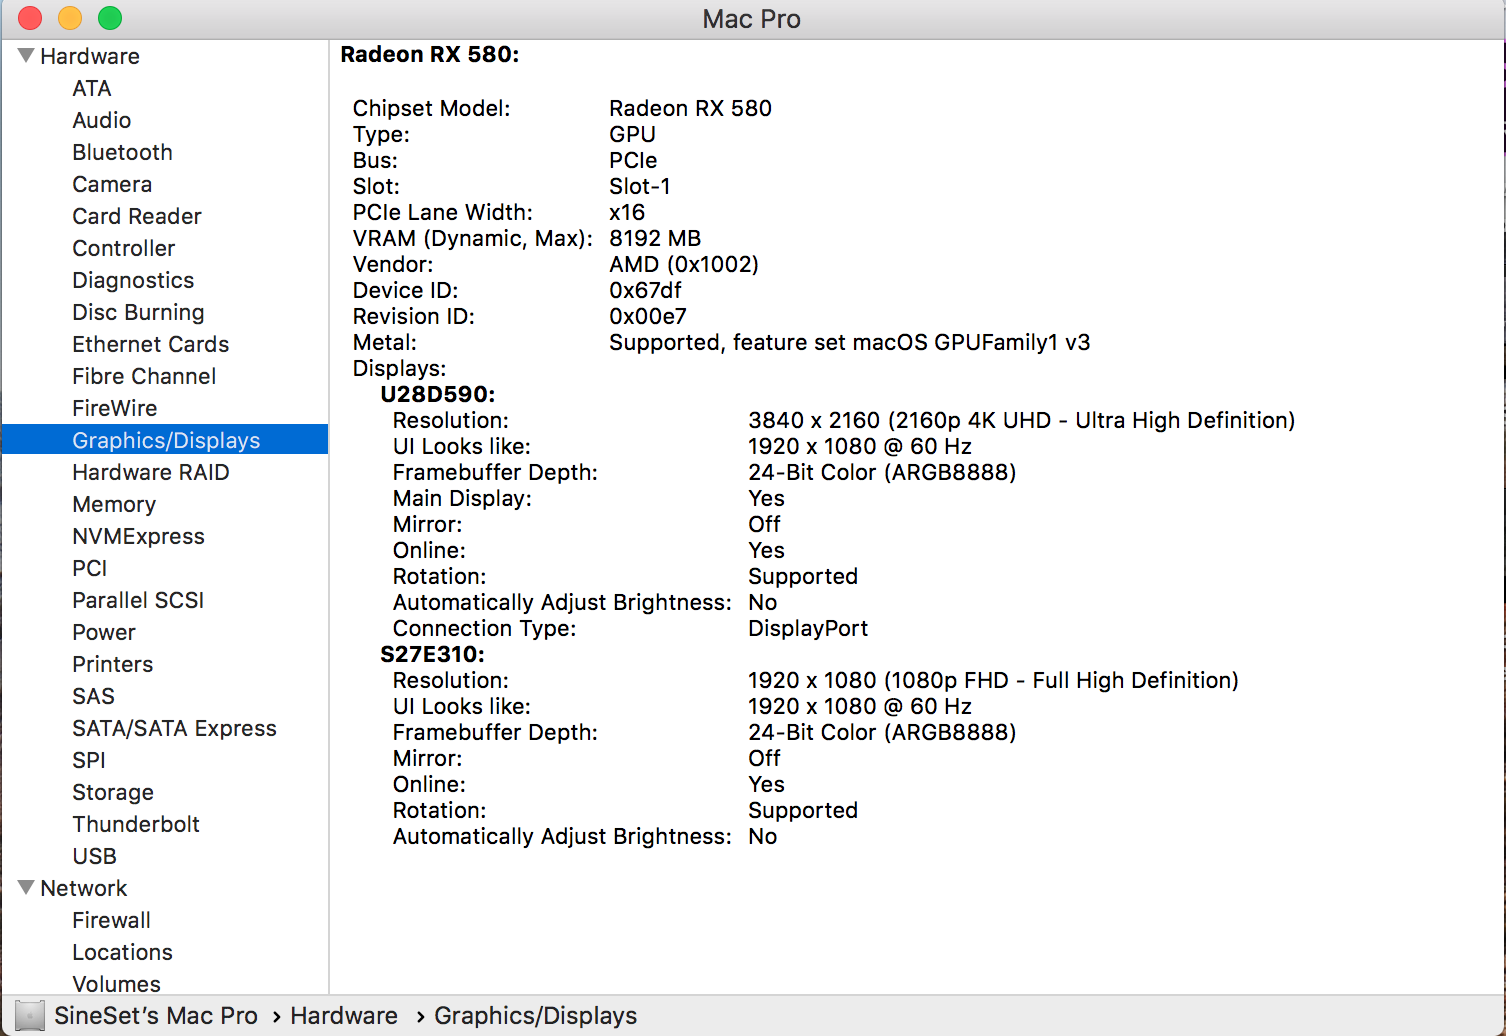Screen dimensions: 1506x1036
Task: Select Fibre Channel in the sidebar
Action: point(144,376)
